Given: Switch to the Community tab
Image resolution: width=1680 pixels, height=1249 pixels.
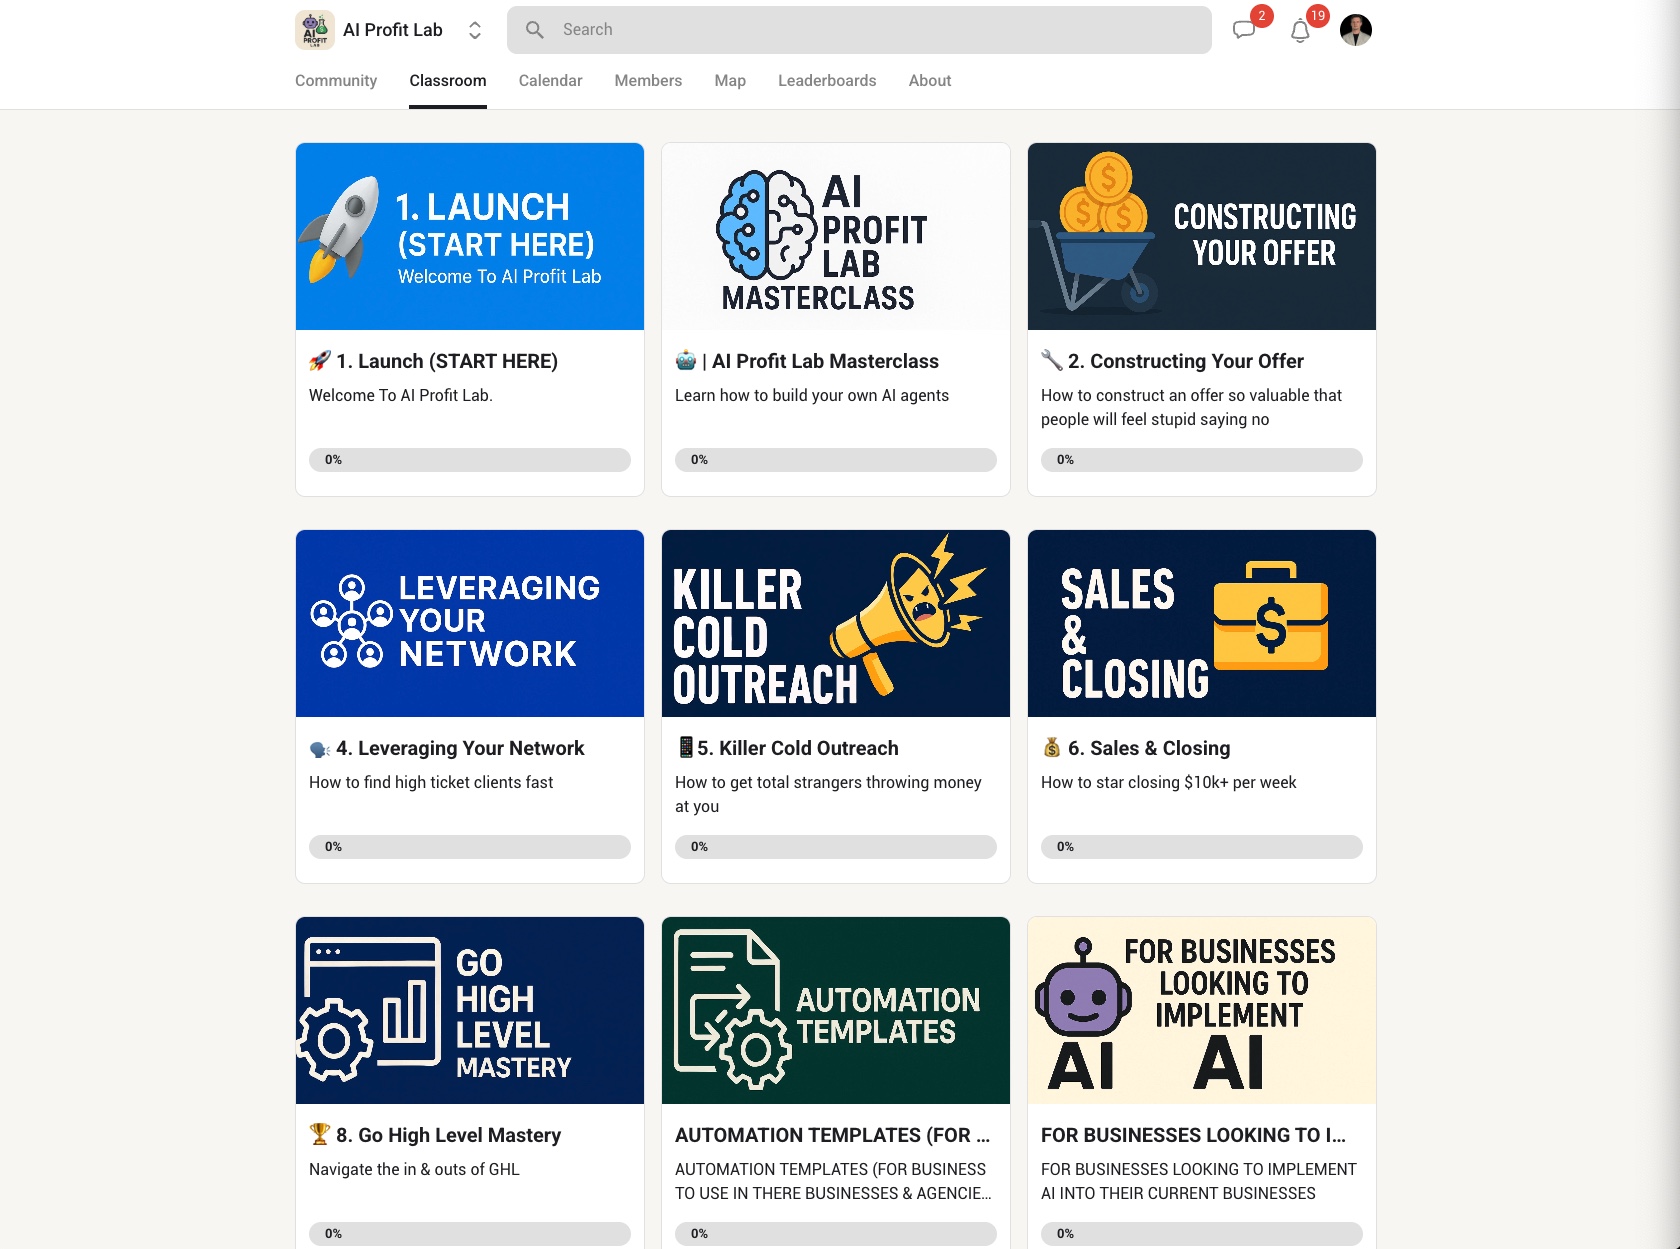Looking at the screenshot, I should [336, 81].
